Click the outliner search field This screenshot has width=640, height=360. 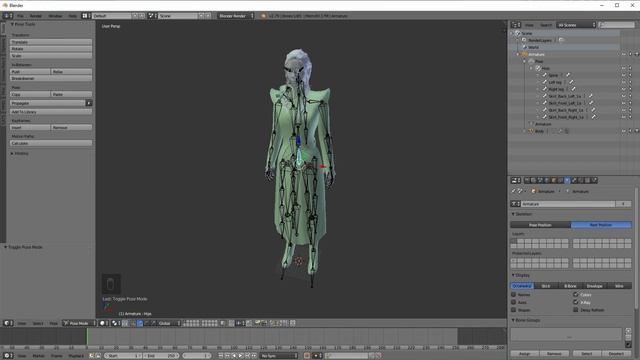[x=617, y=25]
